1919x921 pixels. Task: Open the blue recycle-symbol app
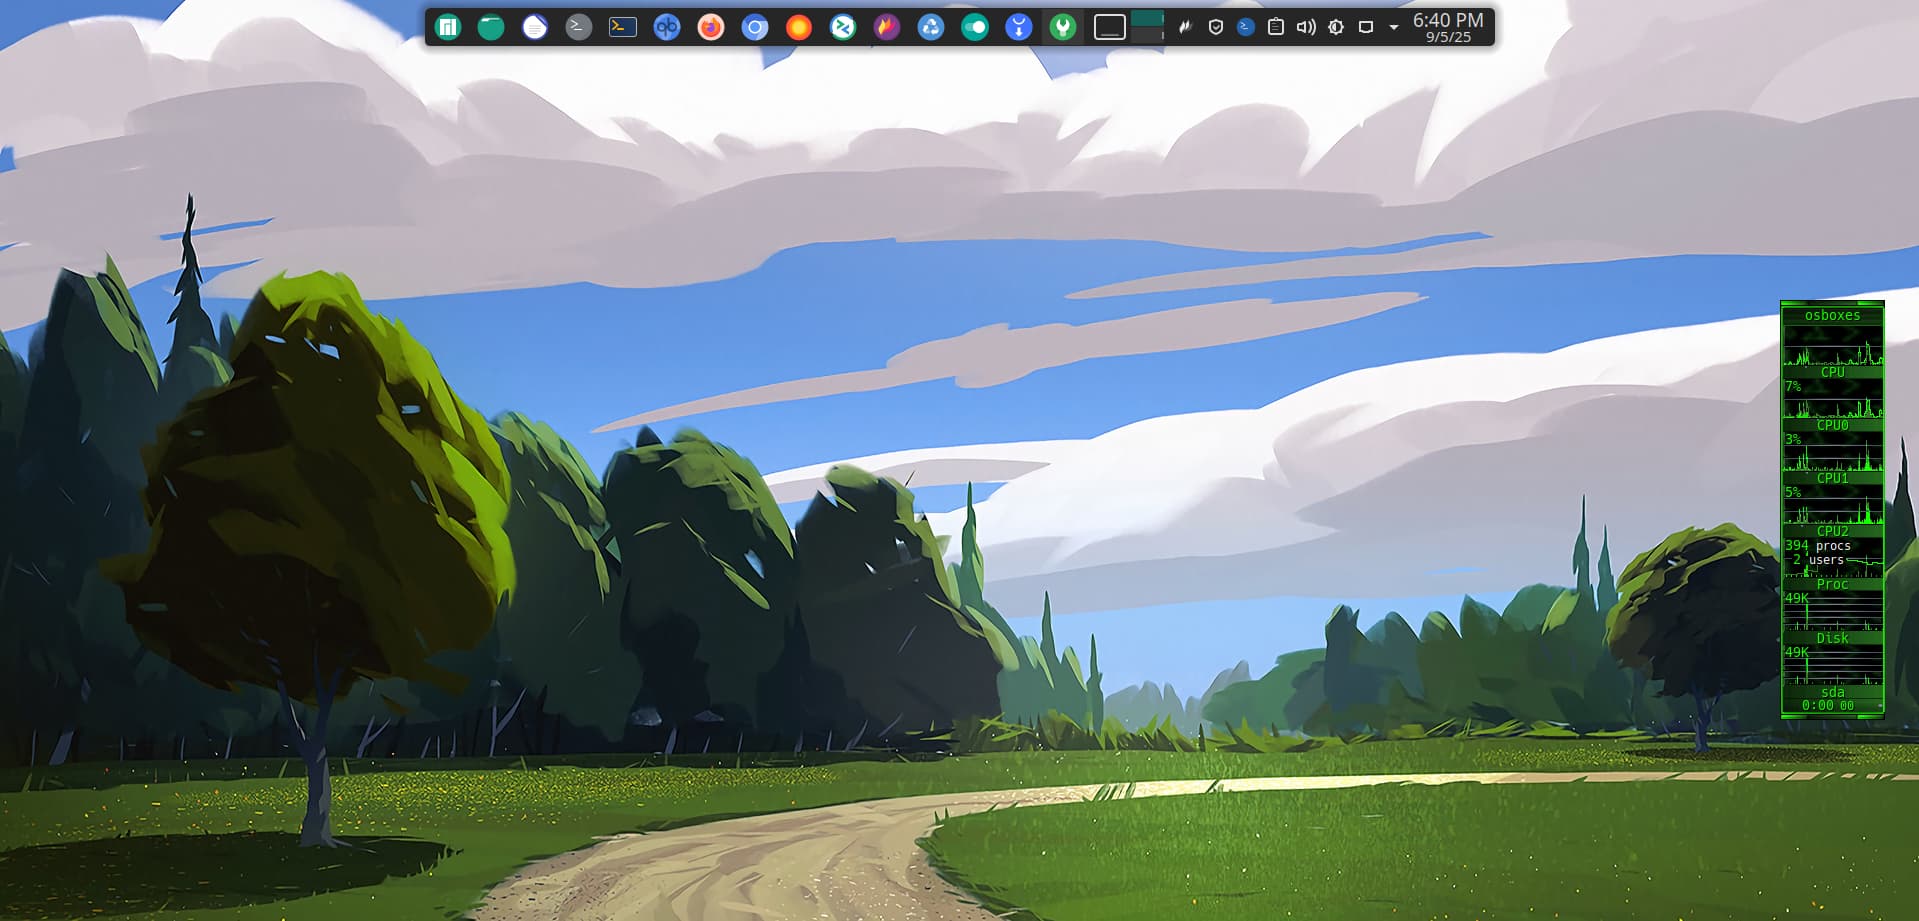tap(931, 27)
